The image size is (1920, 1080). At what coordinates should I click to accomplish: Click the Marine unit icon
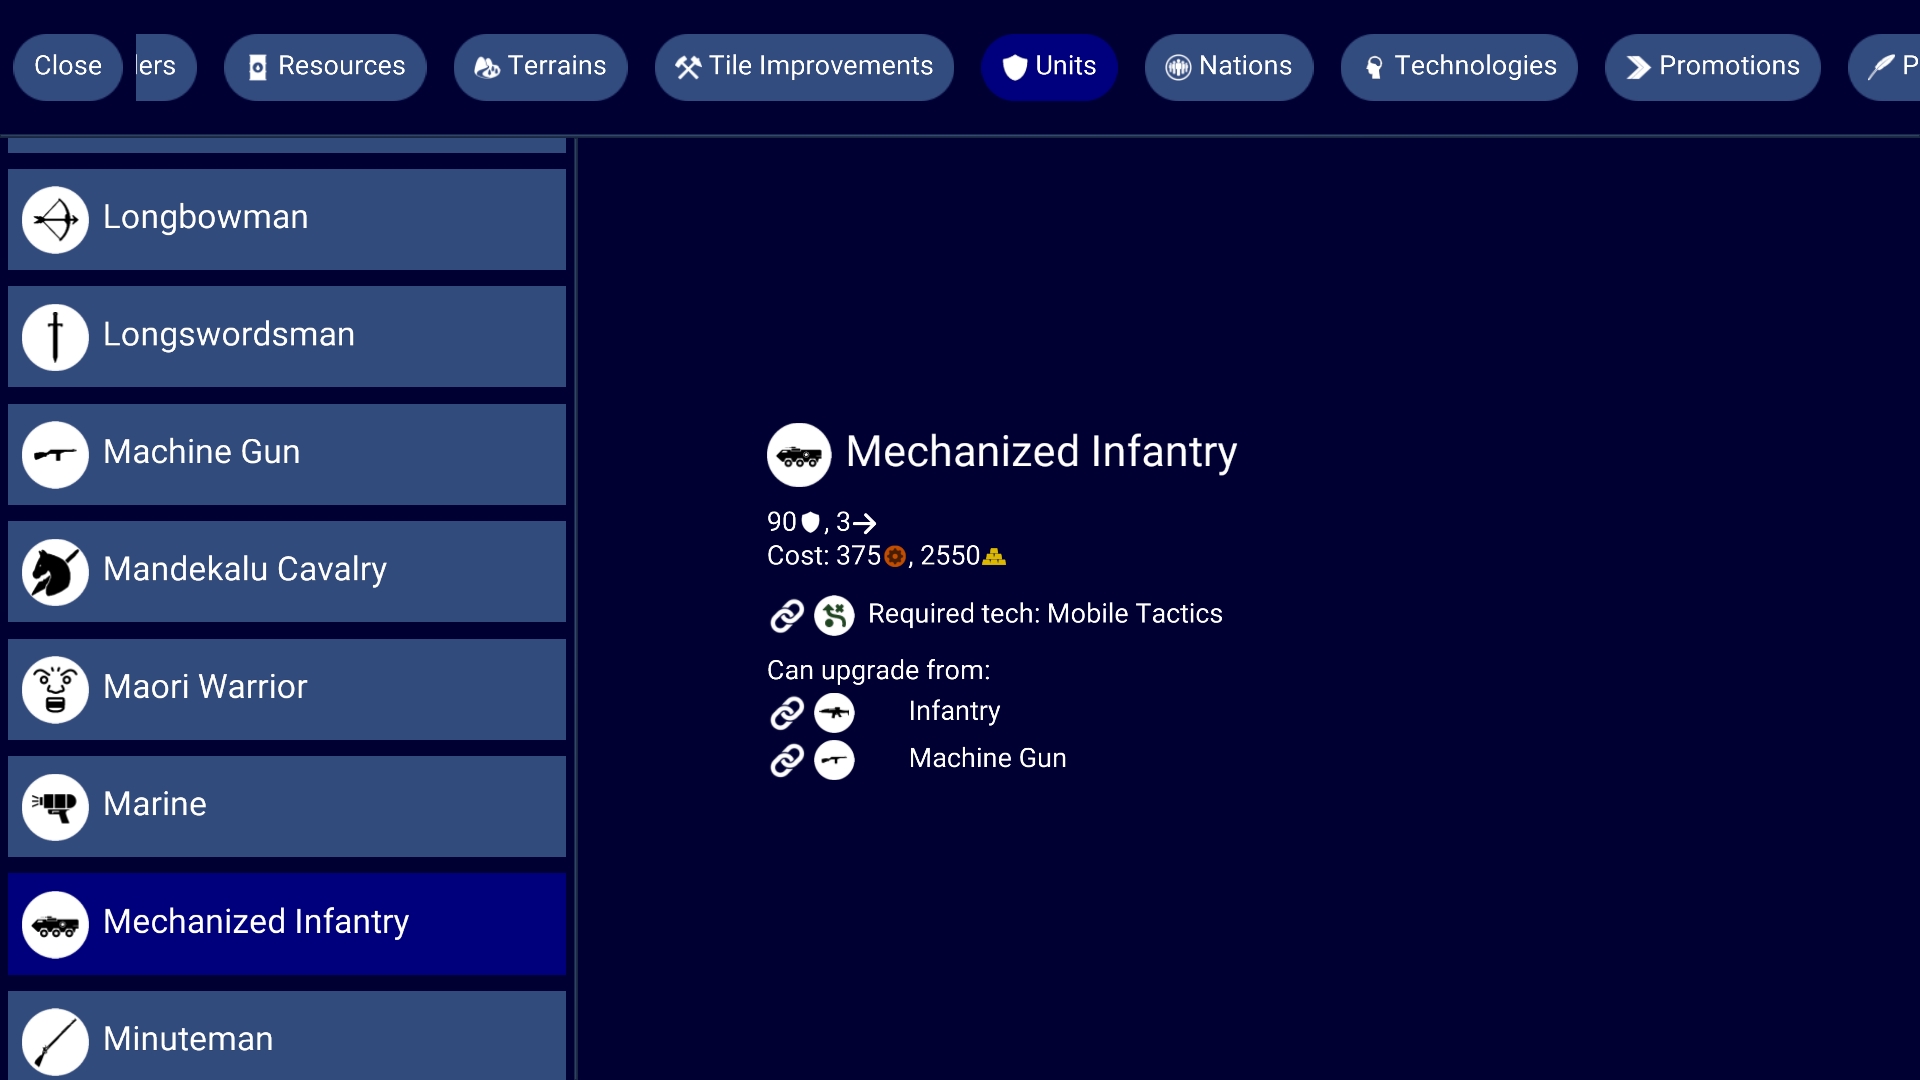point(55,806)
